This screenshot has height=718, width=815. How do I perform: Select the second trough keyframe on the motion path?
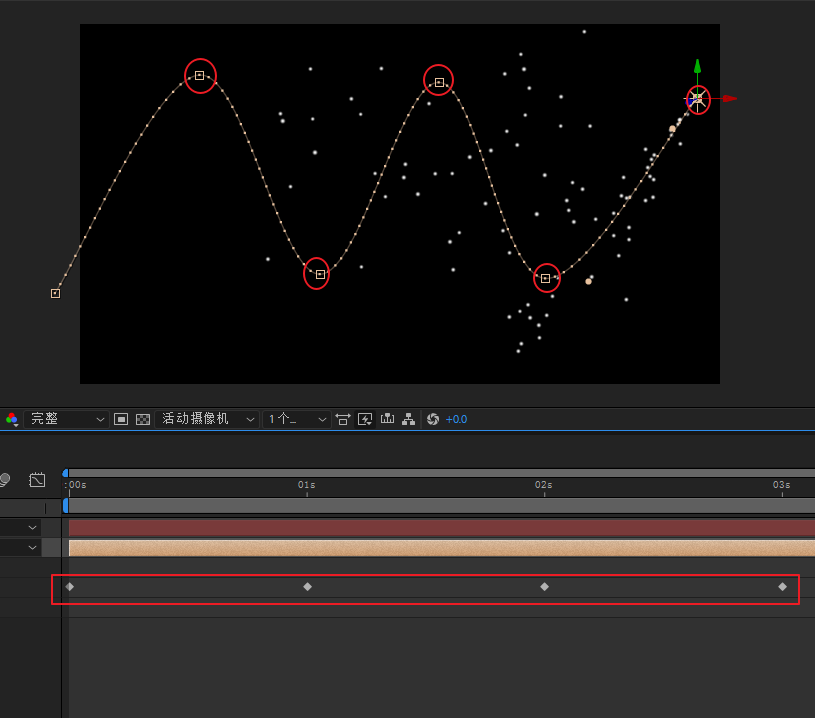[545, 279]
